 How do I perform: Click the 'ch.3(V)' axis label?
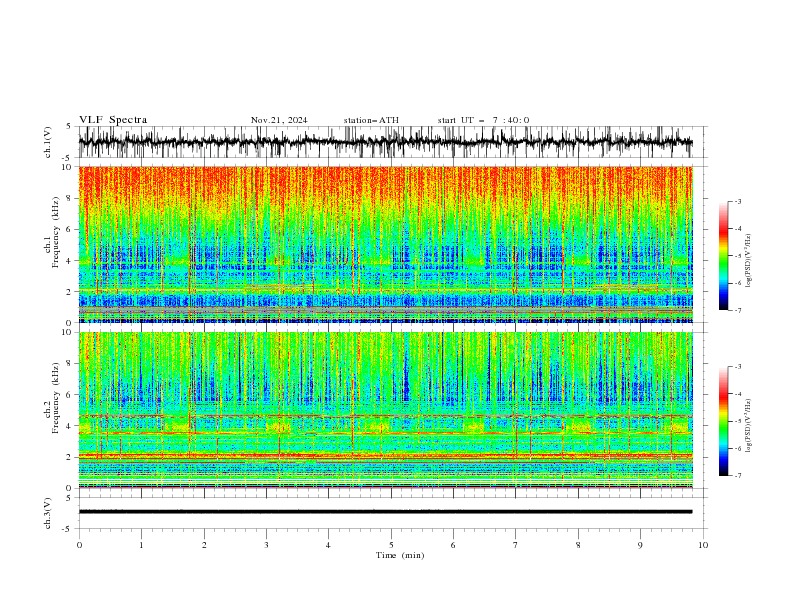click(48, 513)
